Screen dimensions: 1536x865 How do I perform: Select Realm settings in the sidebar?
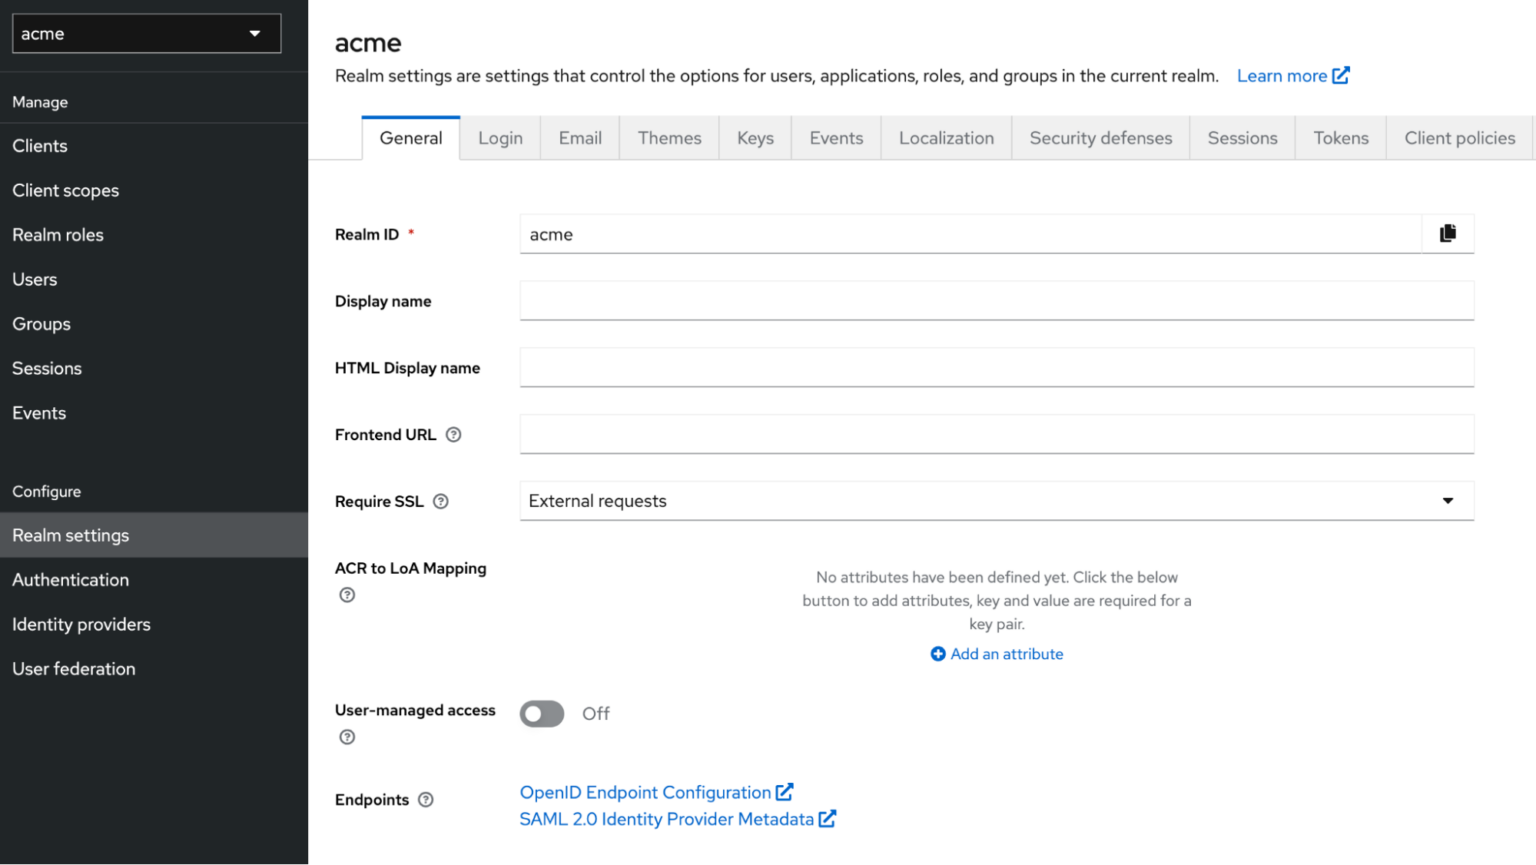[70, 535]
